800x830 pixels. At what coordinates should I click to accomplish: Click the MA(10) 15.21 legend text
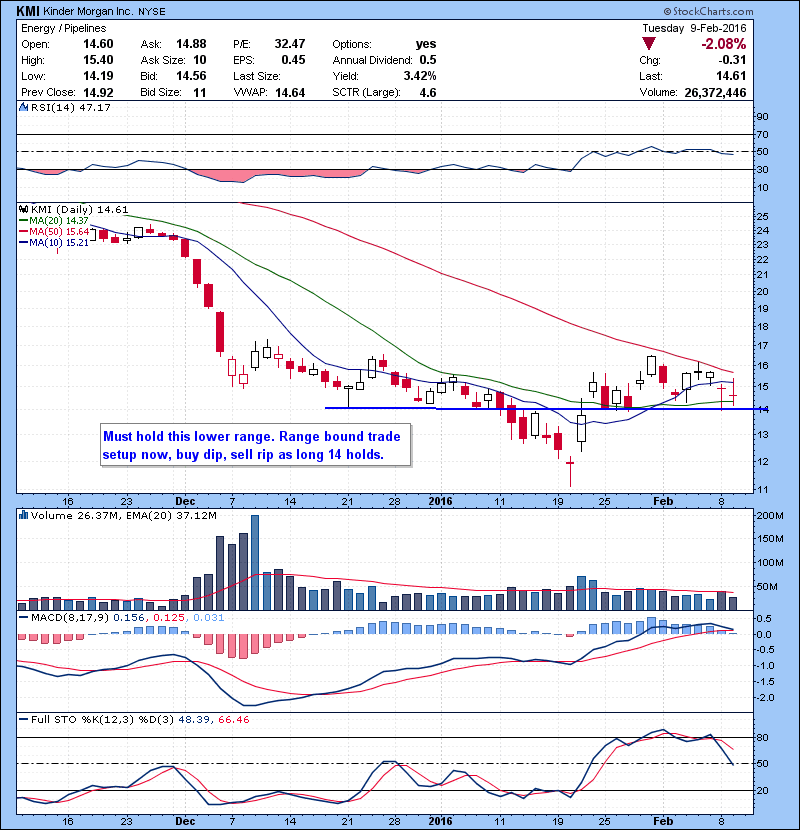click(59, 243)
